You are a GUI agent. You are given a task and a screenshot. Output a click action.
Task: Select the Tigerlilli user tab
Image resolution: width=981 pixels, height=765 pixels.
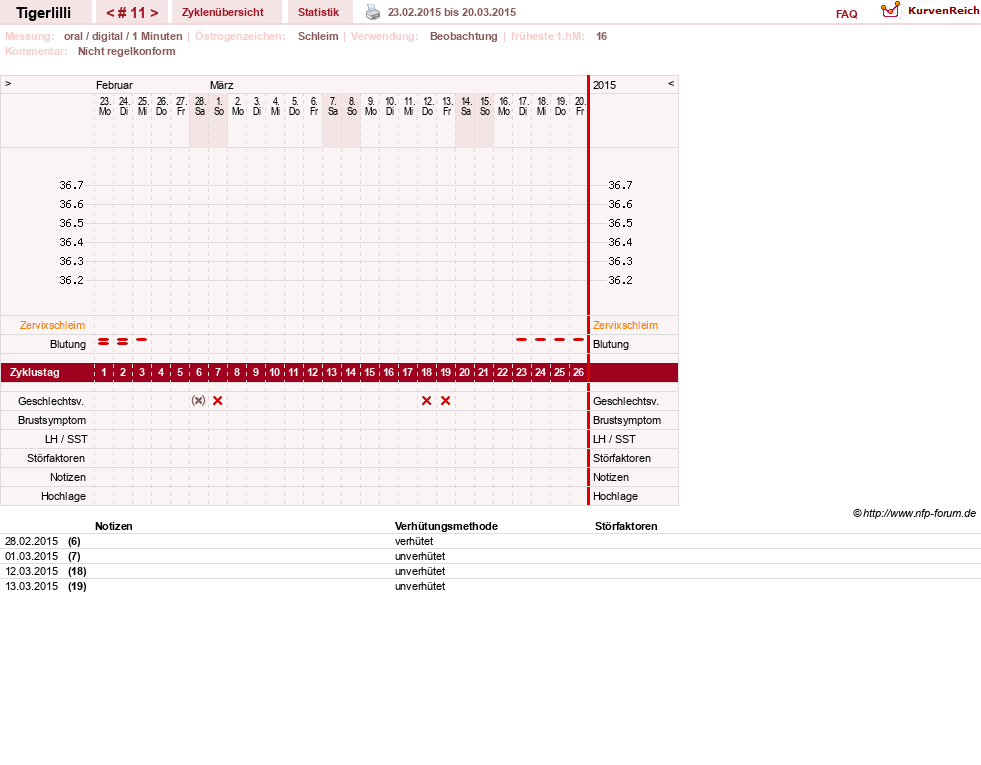coord(44,13)
